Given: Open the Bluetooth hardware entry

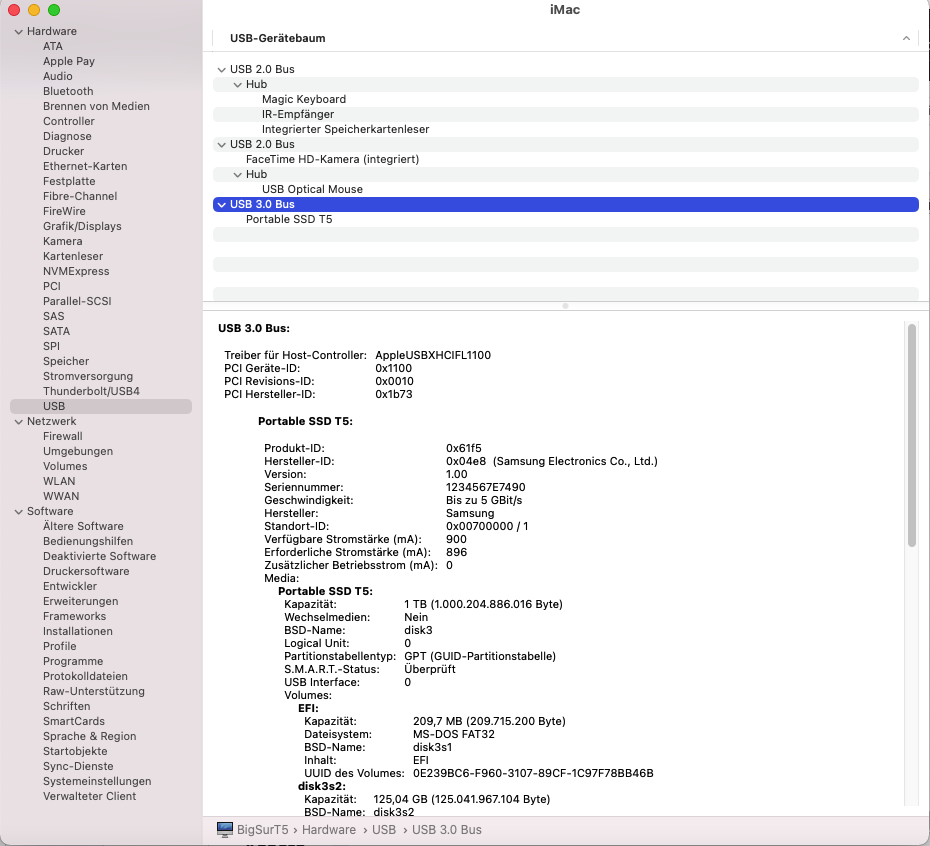Looking at the screenshot, I should 68,91.
